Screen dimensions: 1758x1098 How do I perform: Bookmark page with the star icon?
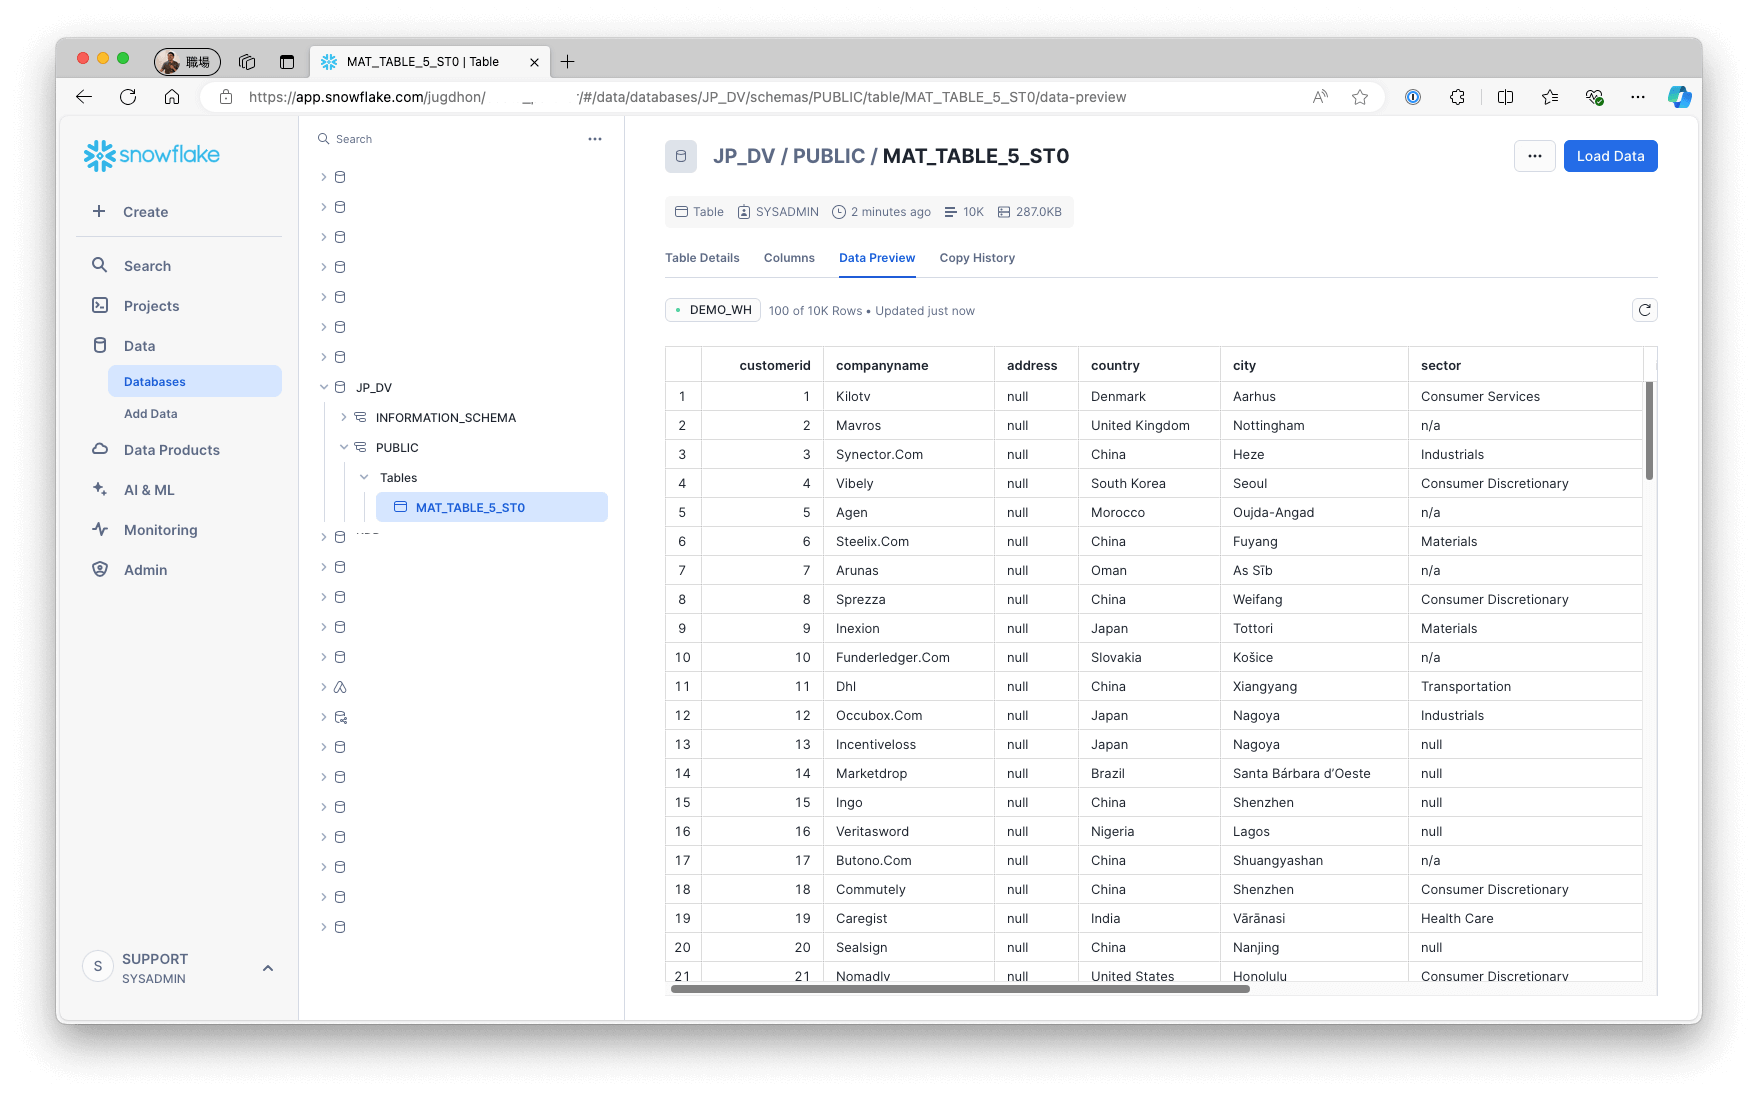1359,97
